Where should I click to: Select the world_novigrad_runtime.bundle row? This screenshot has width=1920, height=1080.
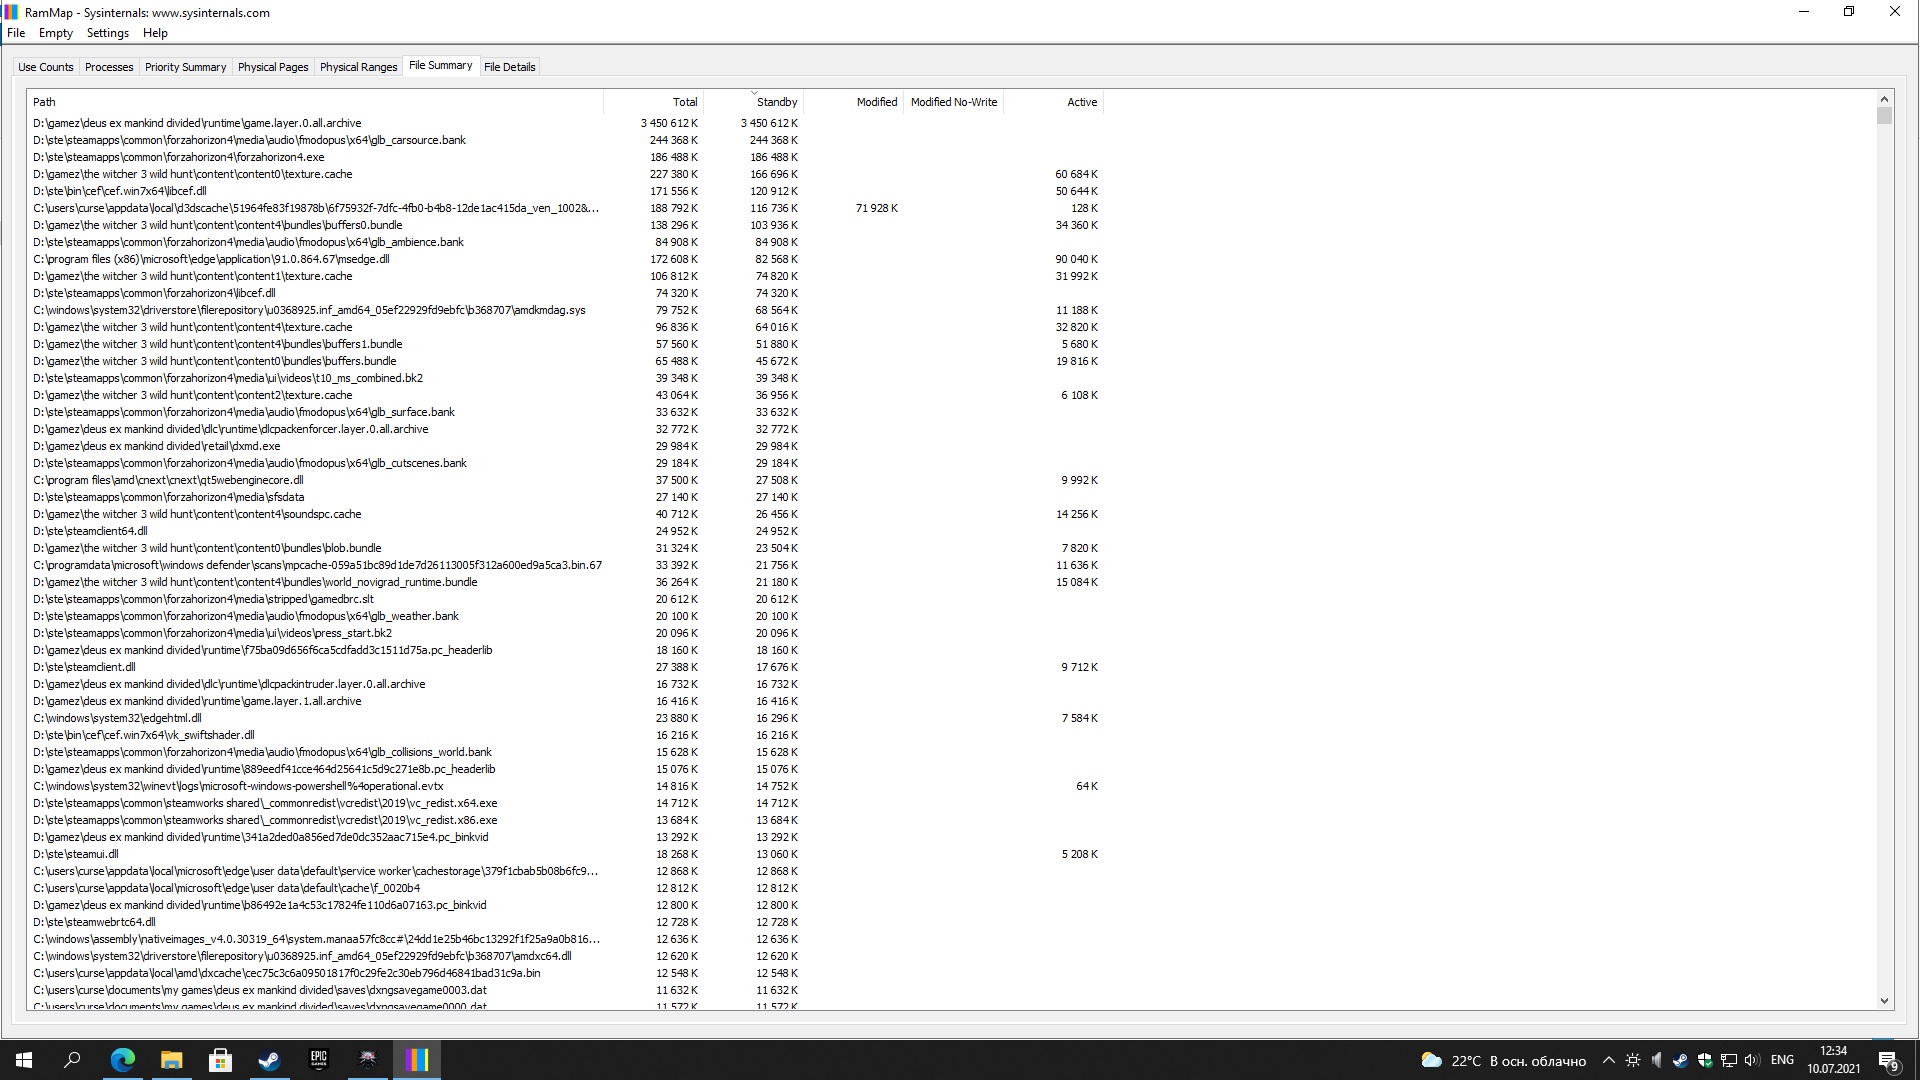coord(565,582)
